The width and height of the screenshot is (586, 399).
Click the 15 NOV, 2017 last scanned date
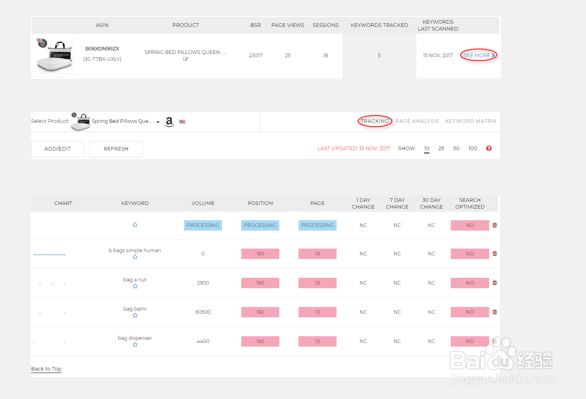(x=438, y=55)
